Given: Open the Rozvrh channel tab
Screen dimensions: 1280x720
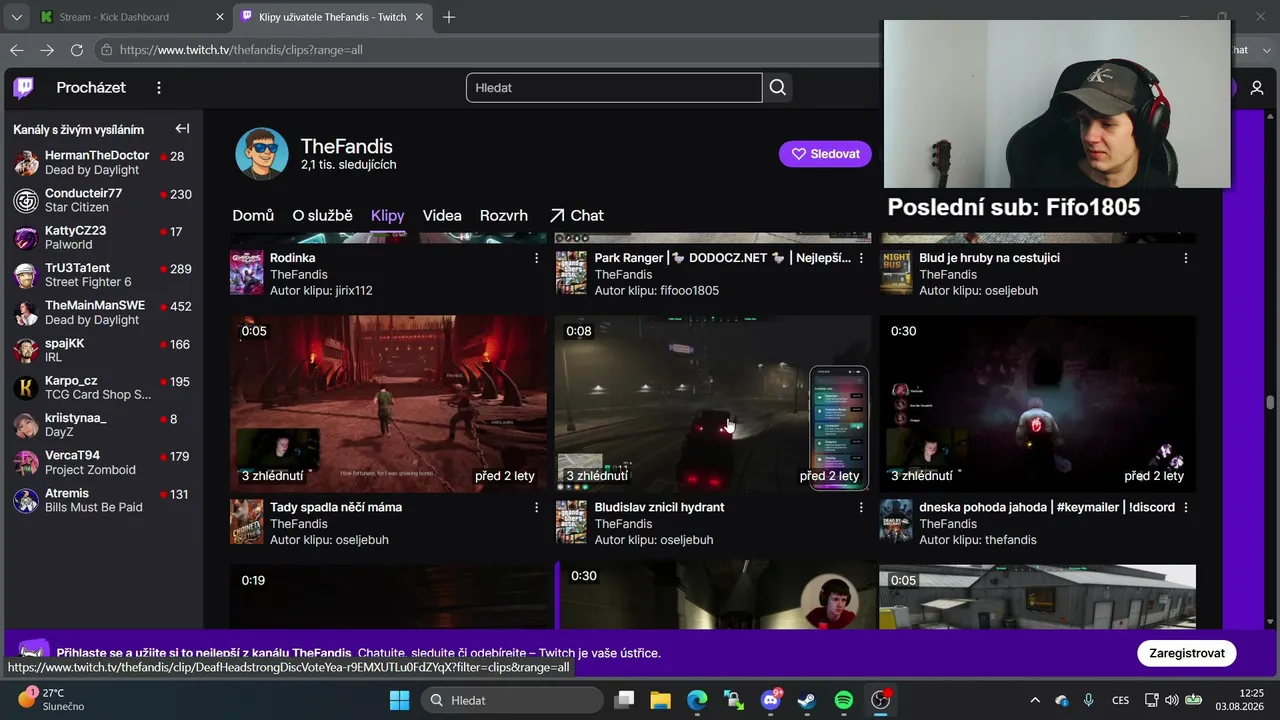Looking at the screenshot, I should (504, 215).
